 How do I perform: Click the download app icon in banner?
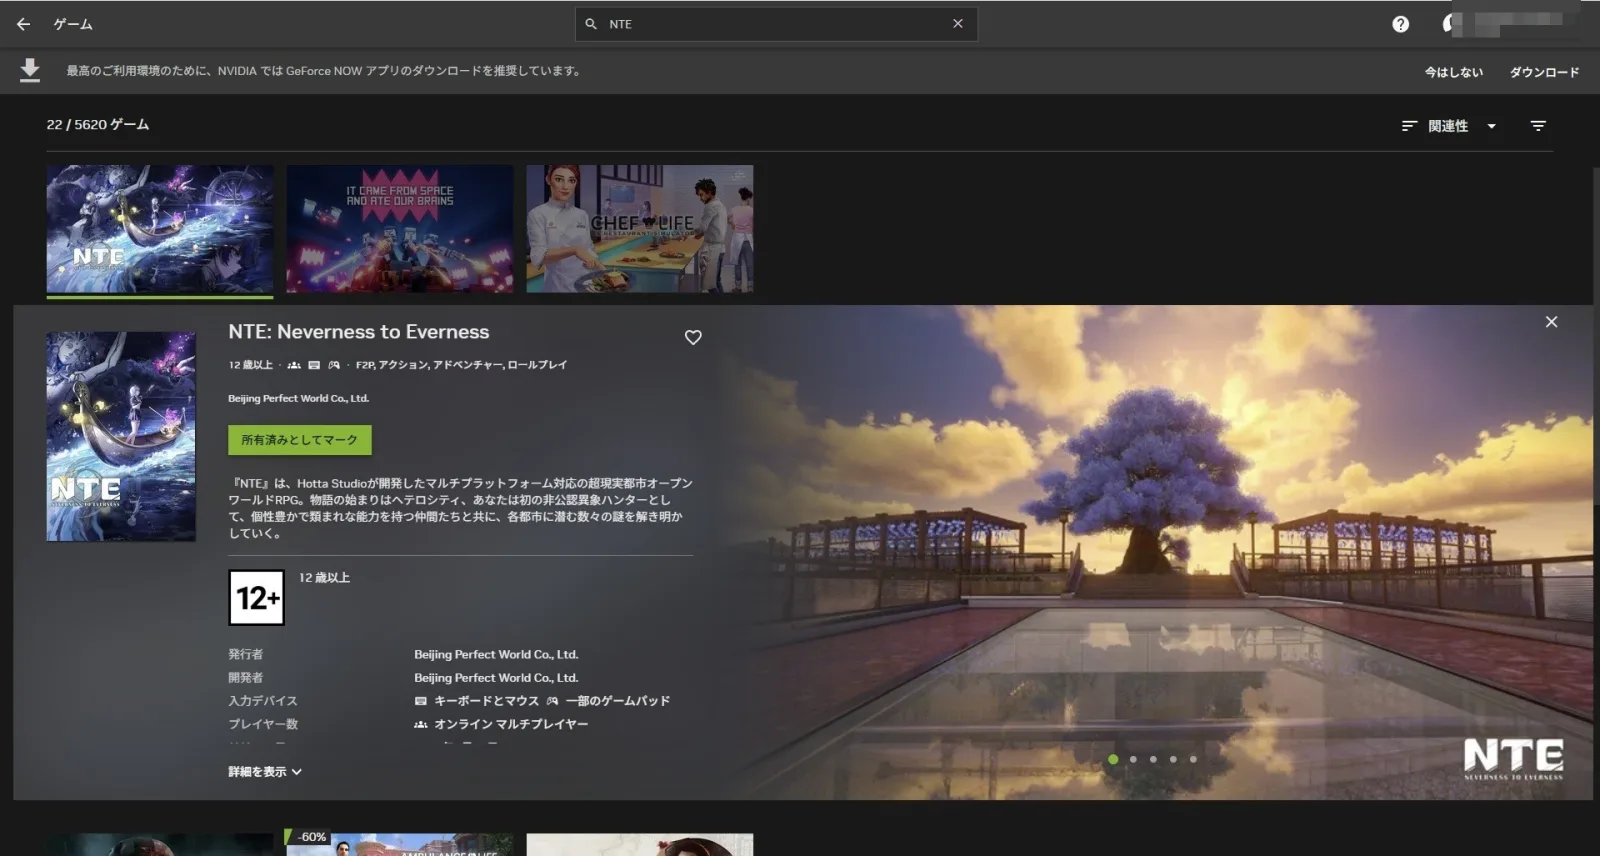coord(30,70)
